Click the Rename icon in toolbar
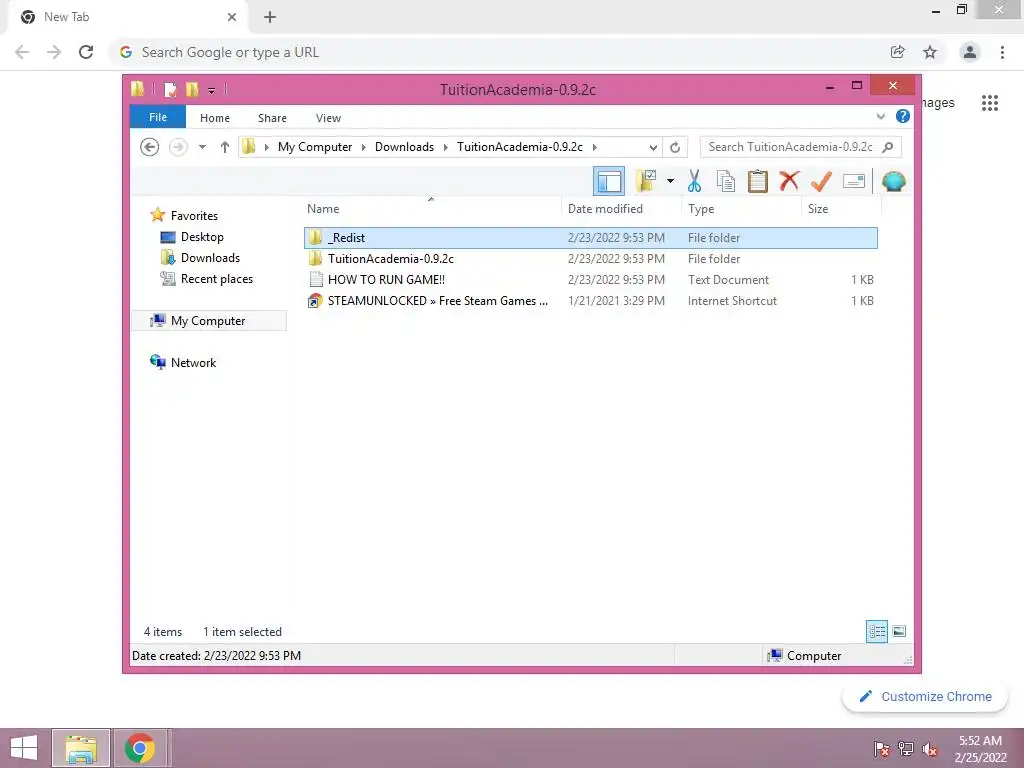This screenshot has height=768, width=1024. click(854, 181)
